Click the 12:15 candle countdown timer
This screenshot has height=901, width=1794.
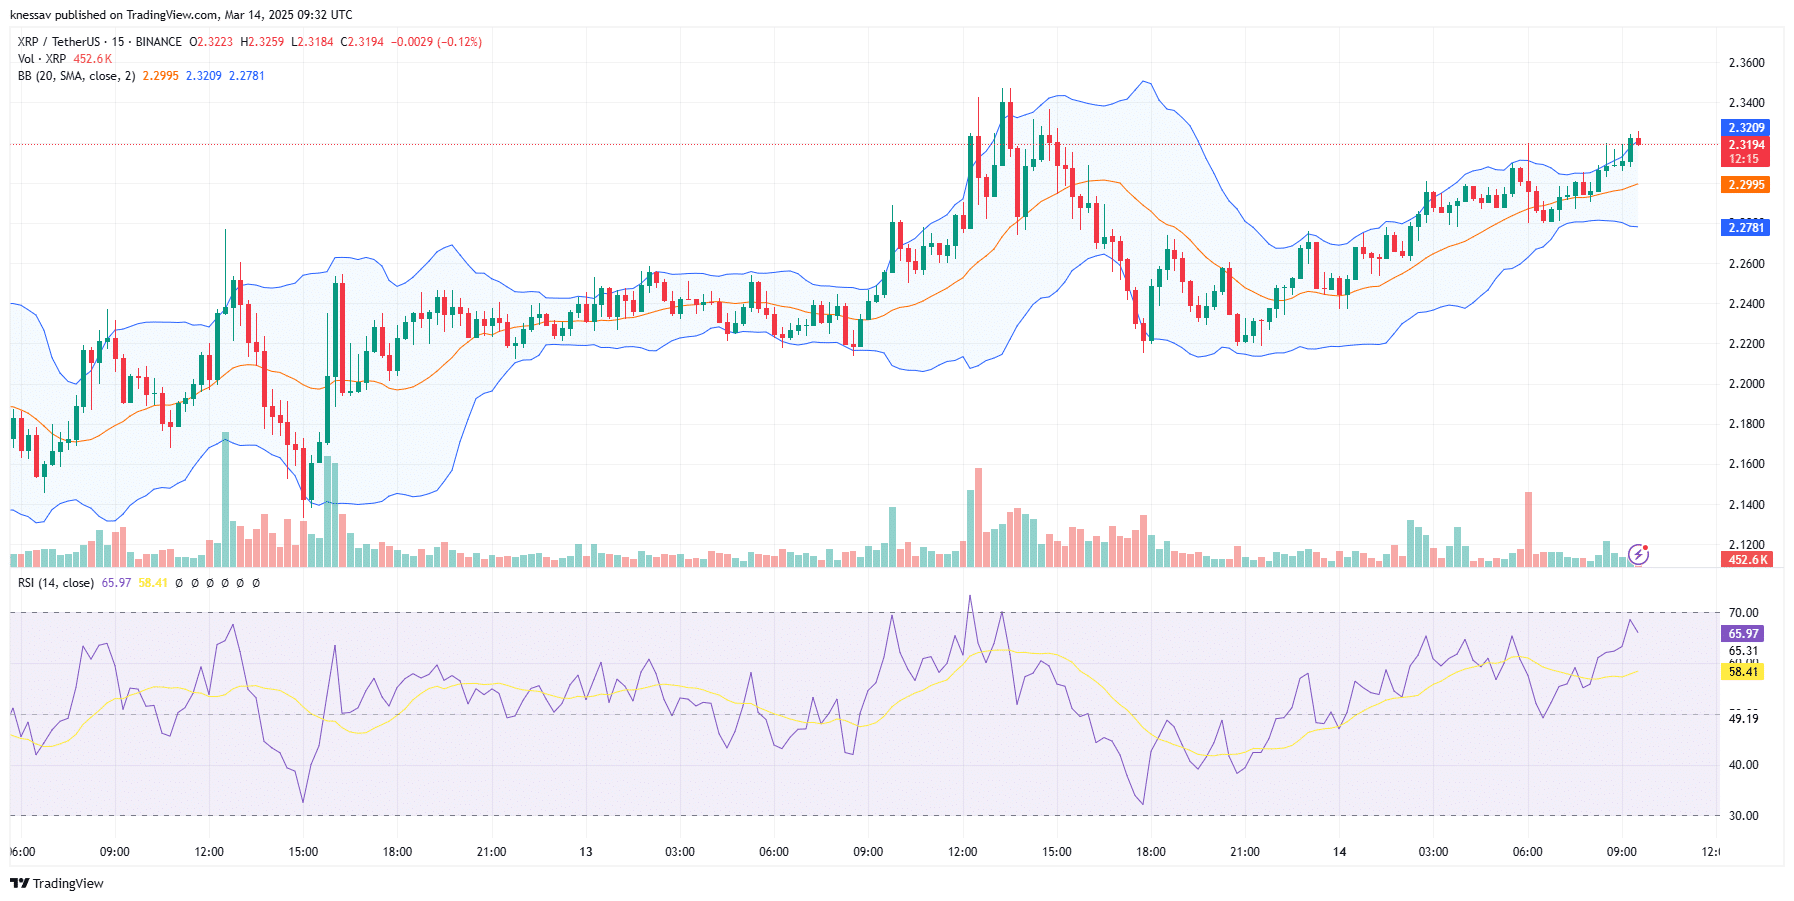[x=1746, y=159]
